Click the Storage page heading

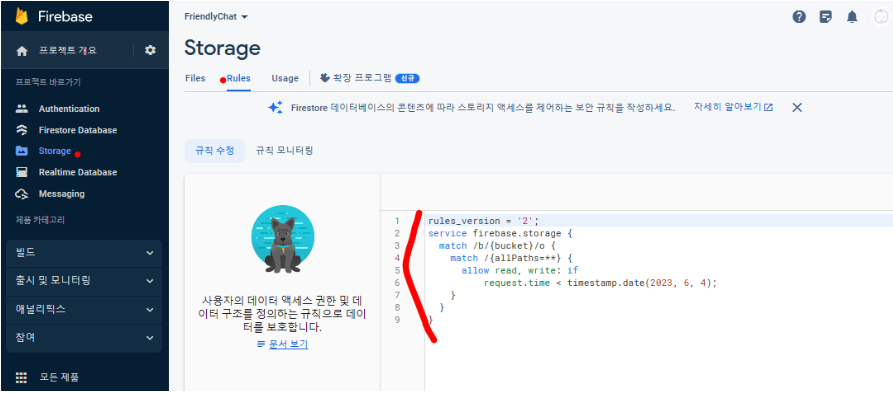[222, 48]
